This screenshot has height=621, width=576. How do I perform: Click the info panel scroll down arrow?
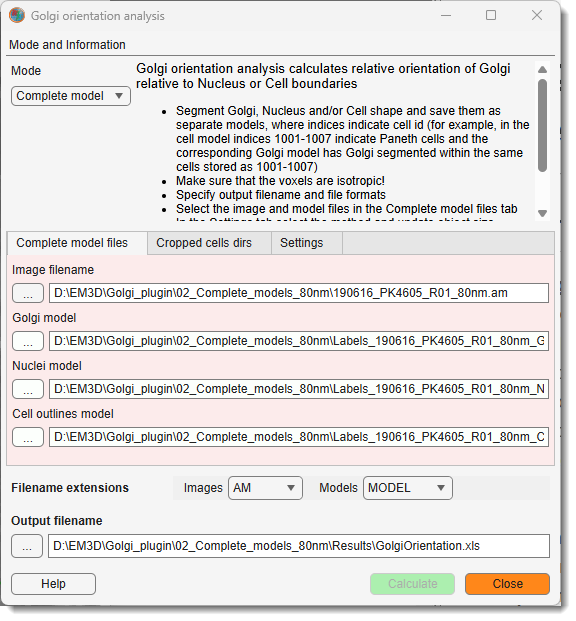(543, 214)
